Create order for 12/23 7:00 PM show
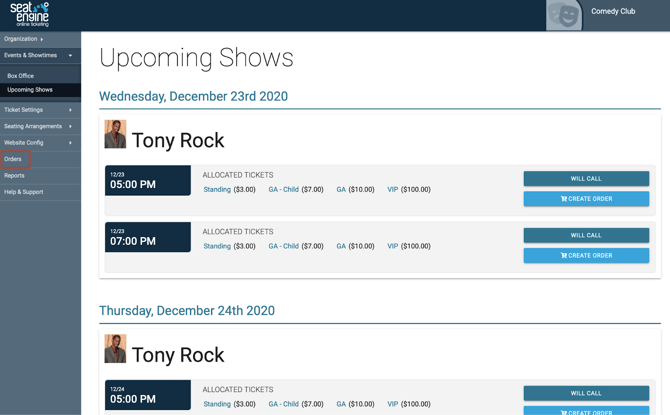Screen dimensions: 670x415 (586, 256)
